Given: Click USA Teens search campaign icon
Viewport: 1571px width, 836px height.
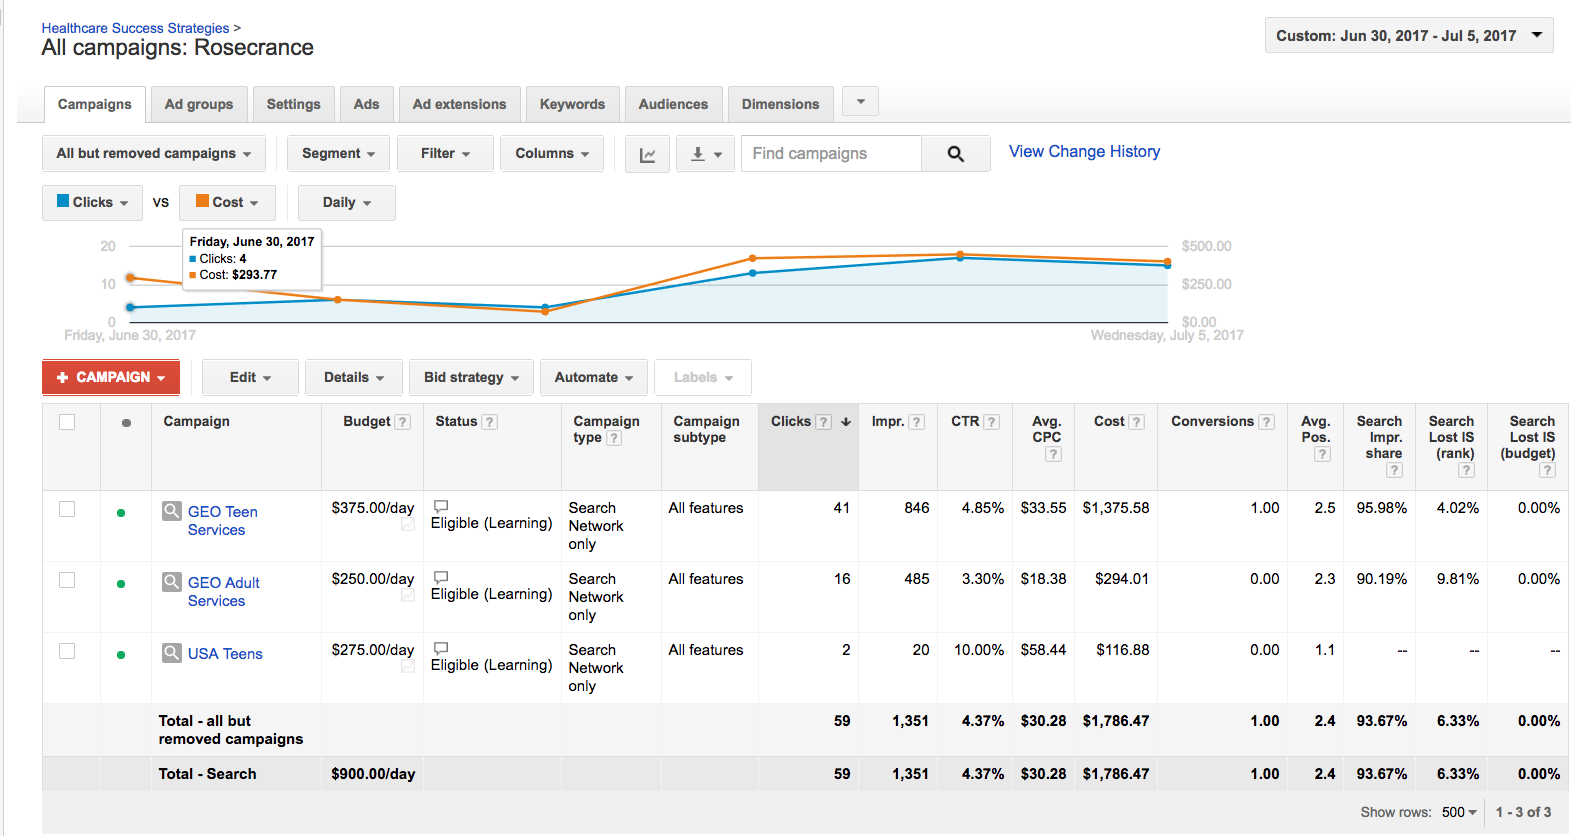Looking at the screenshot, I should (x=172, y=653).
